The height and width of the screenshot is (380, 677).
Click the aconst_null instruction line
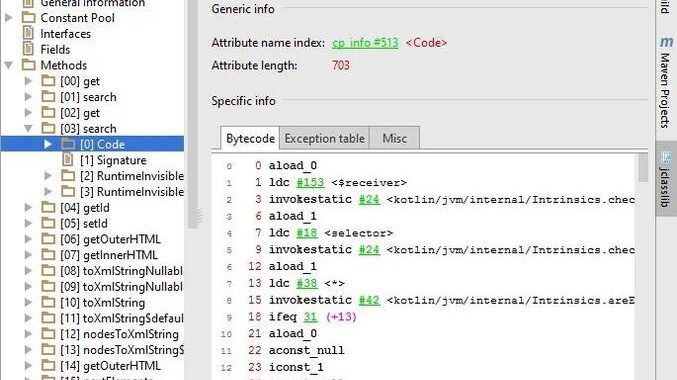click(x=306, y=350)
